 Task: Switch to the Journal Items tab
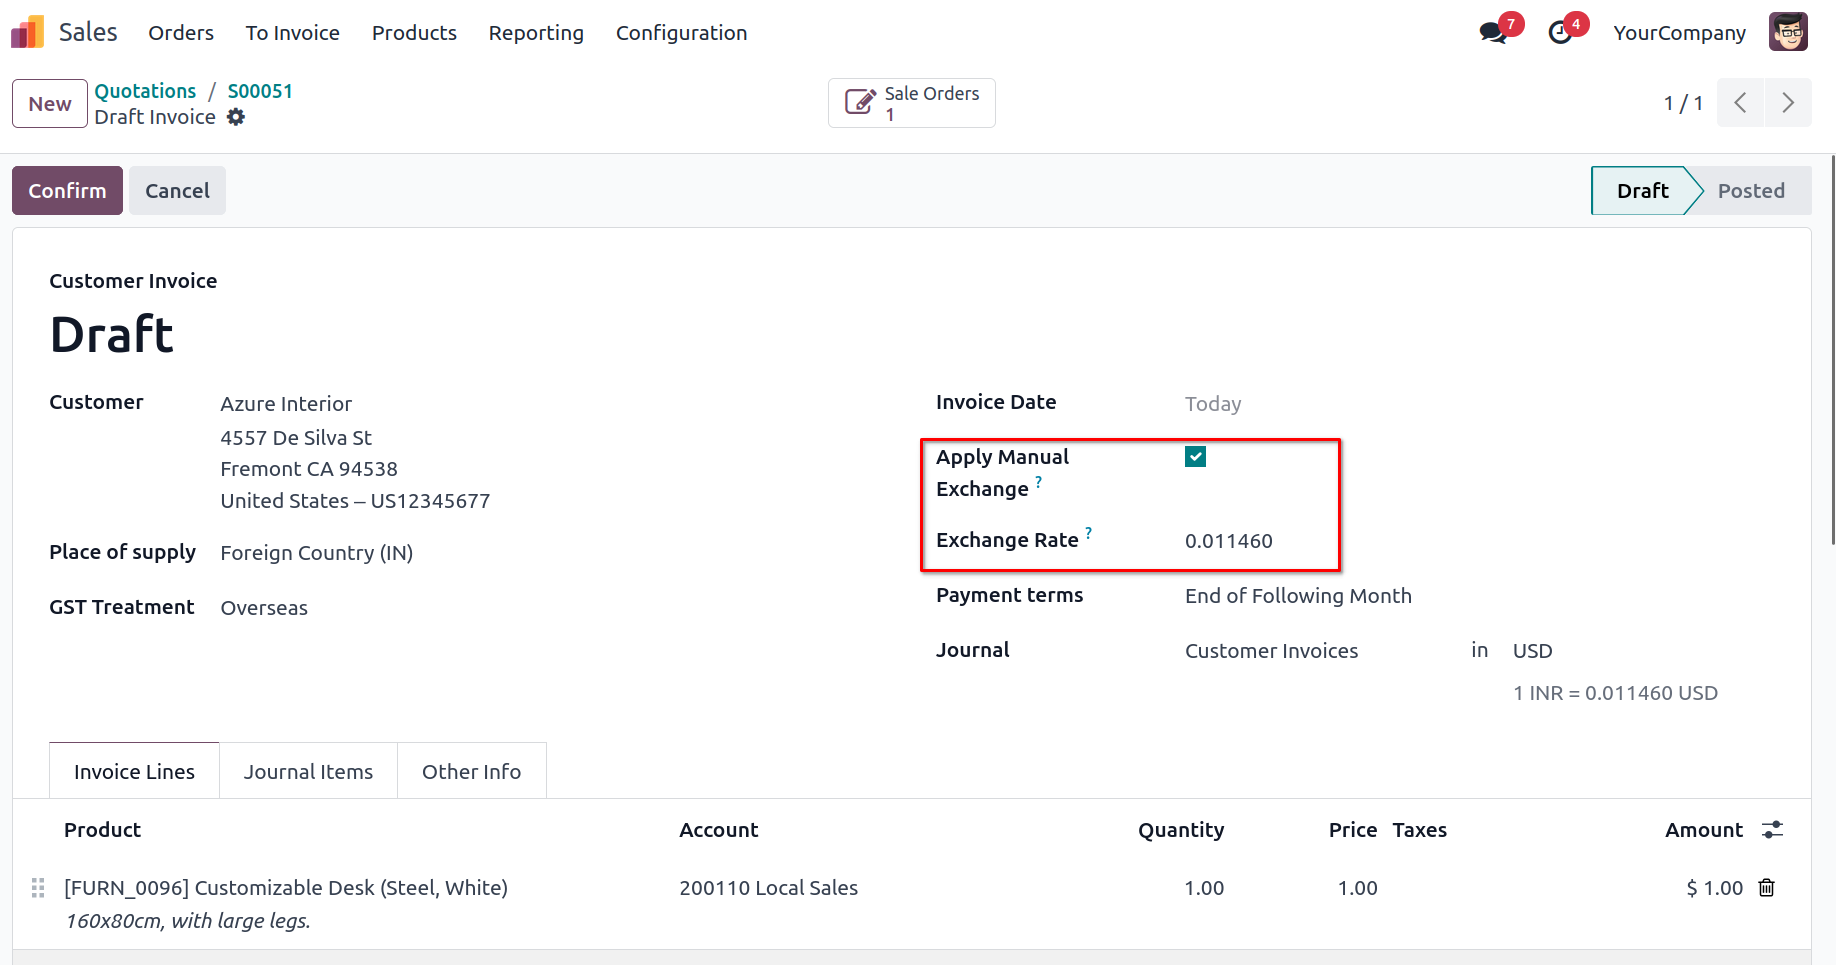(308, 772)
